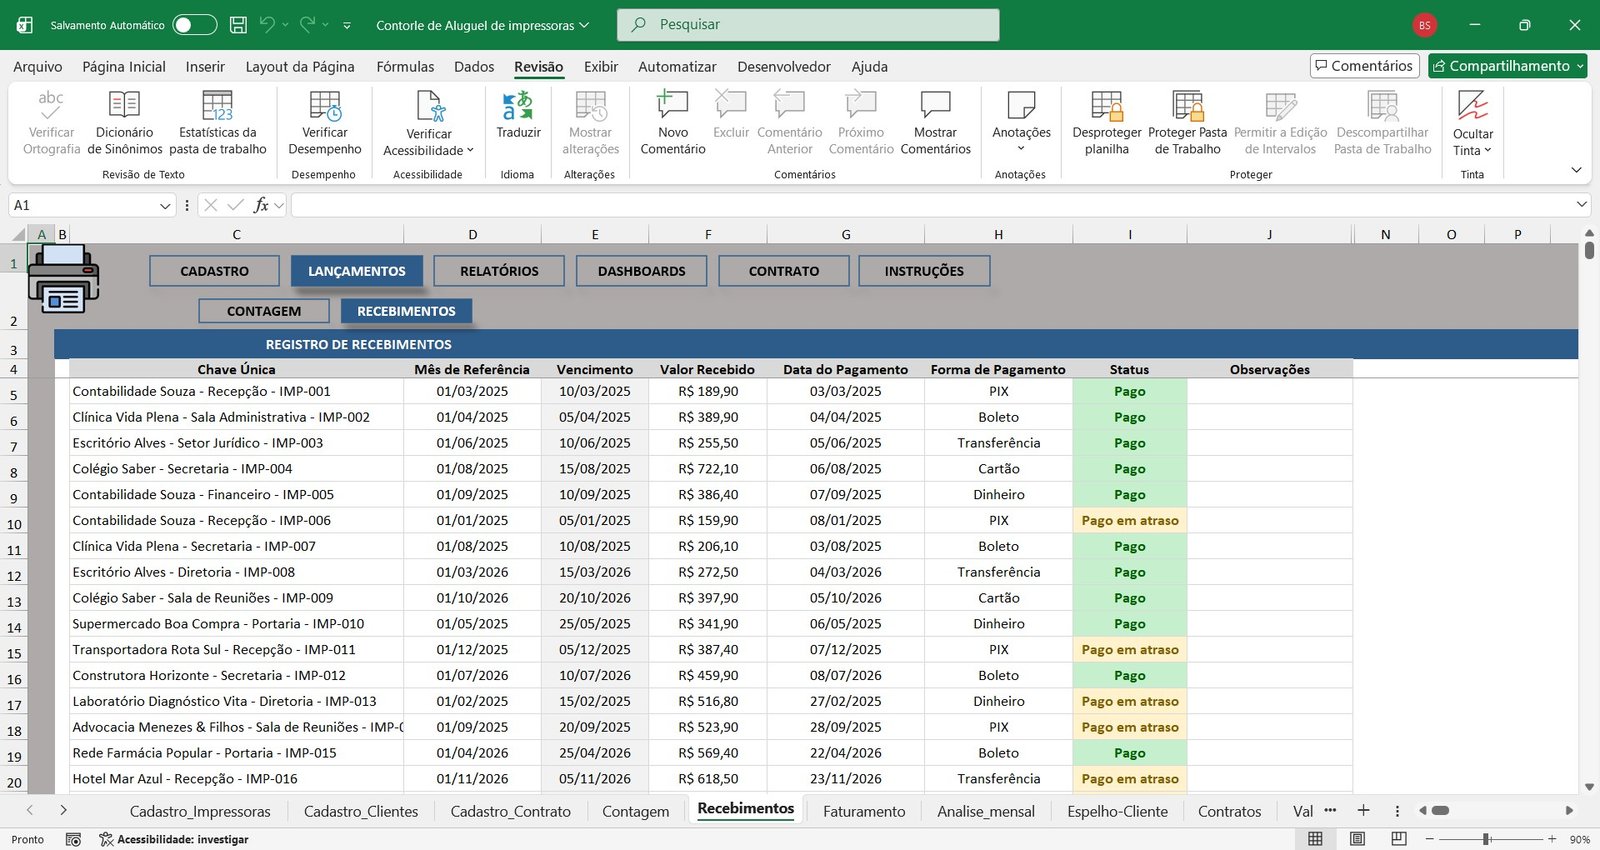Click the macro recording status icon
The height and width of the screenshot is (850, 1600).
[x=73, y=839]
